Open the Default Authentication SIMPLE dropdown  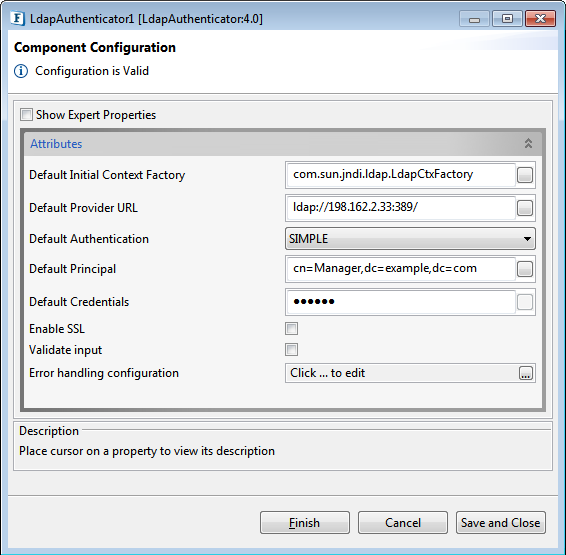410,239
